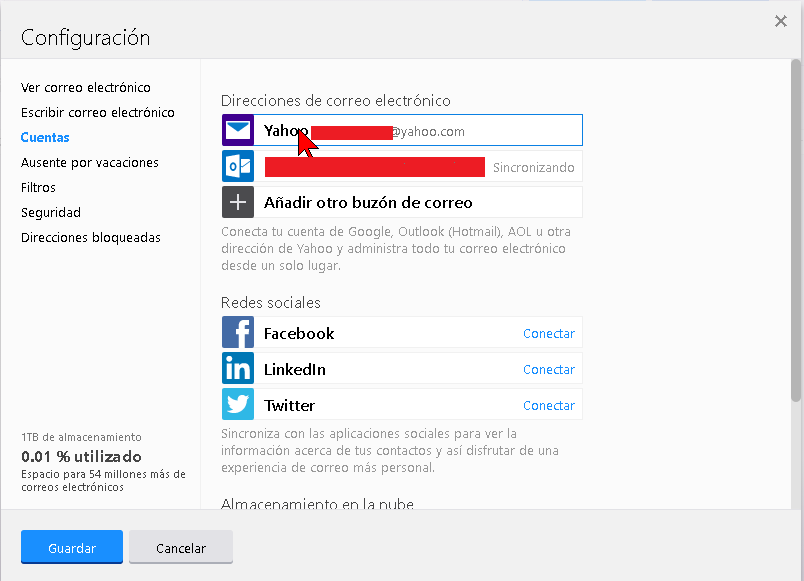The width and height of the screenshot is (804, 581).
Task: Click the Configuración dialog title
Action: pyautogui.click(x=86, y=38)
